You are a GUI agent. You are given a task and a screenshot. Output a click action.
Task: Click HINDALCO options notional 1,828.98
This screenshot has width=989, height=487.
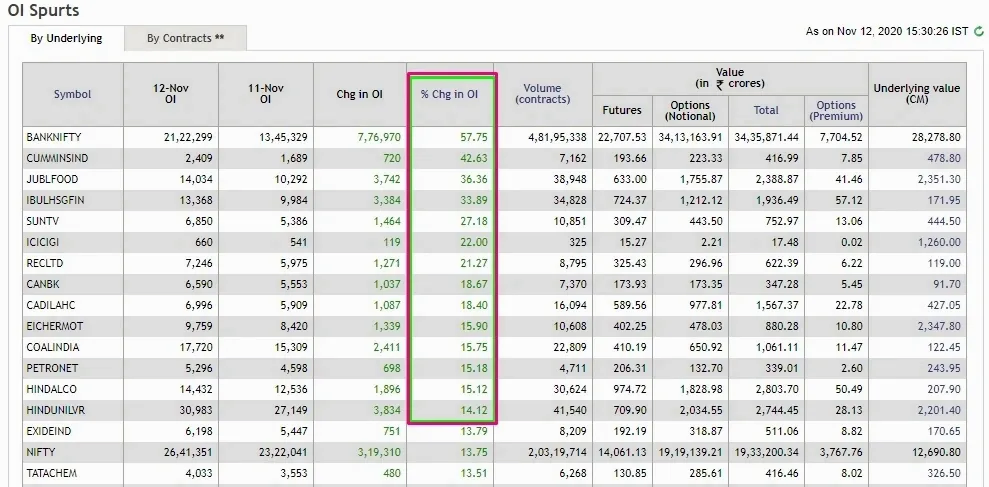click(702, 389)
